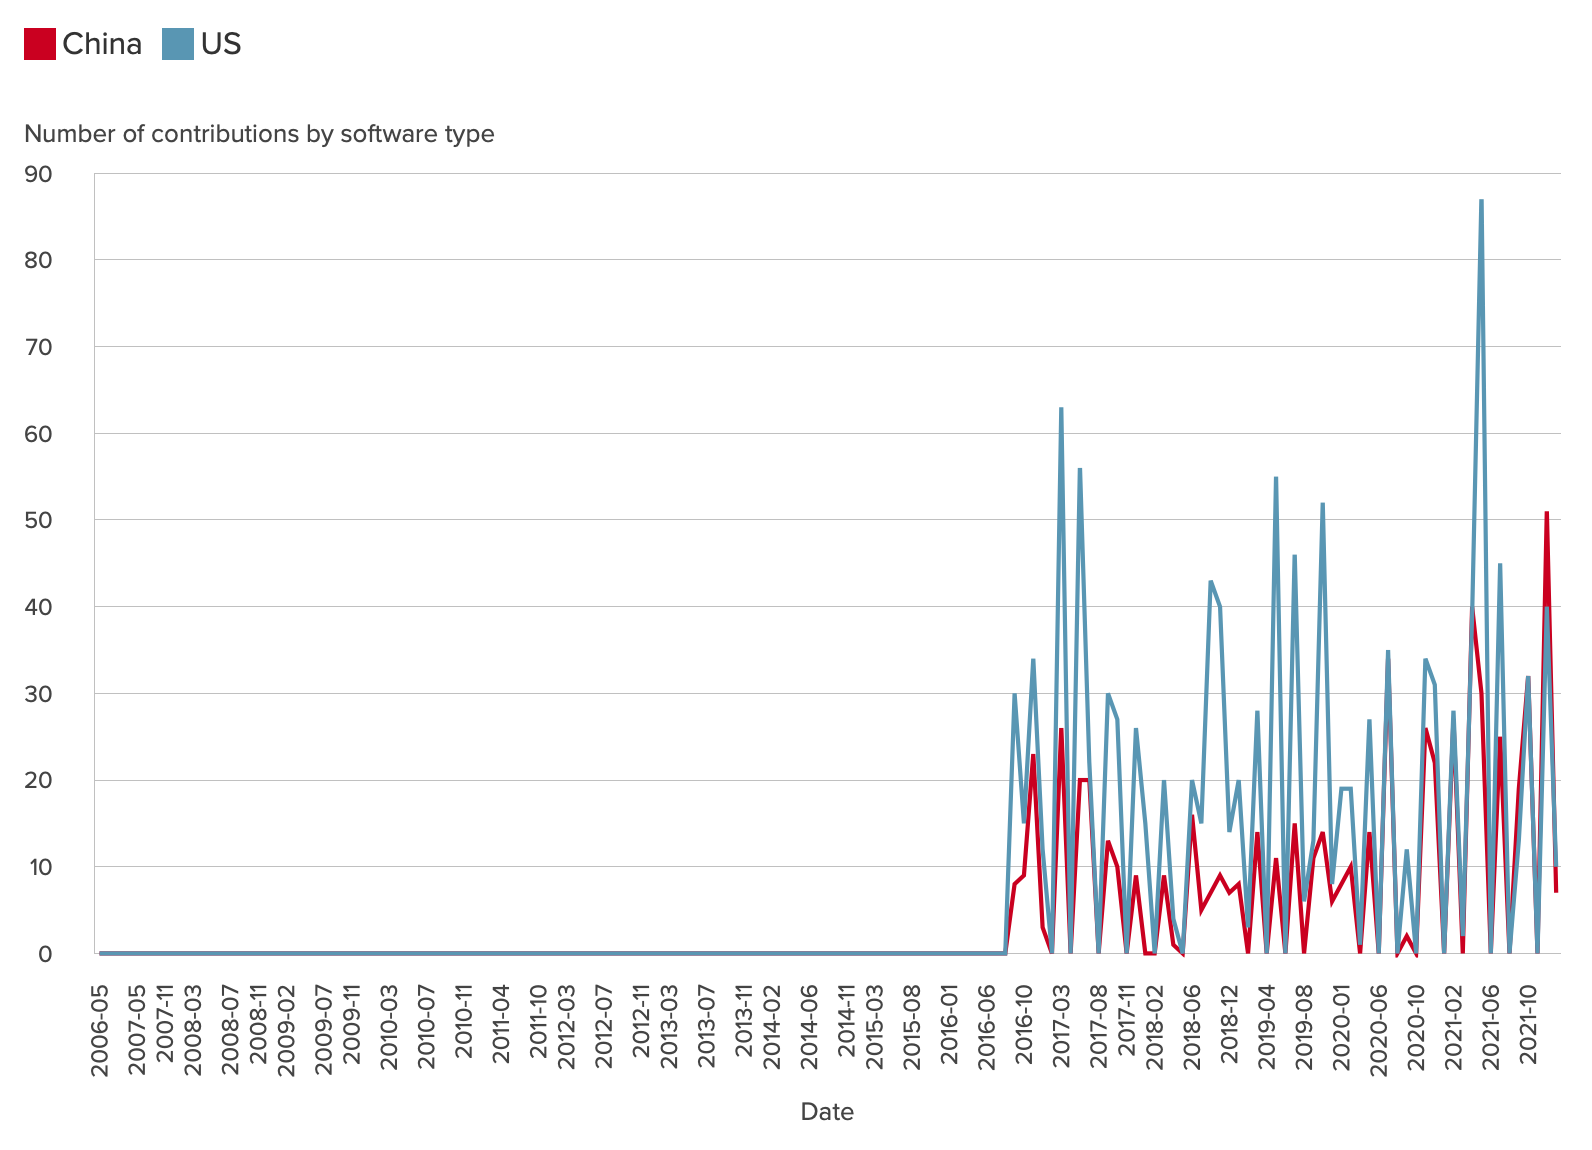
Task: Click the US peak at 87 contributions
Action: click(x=1481, y=200)
